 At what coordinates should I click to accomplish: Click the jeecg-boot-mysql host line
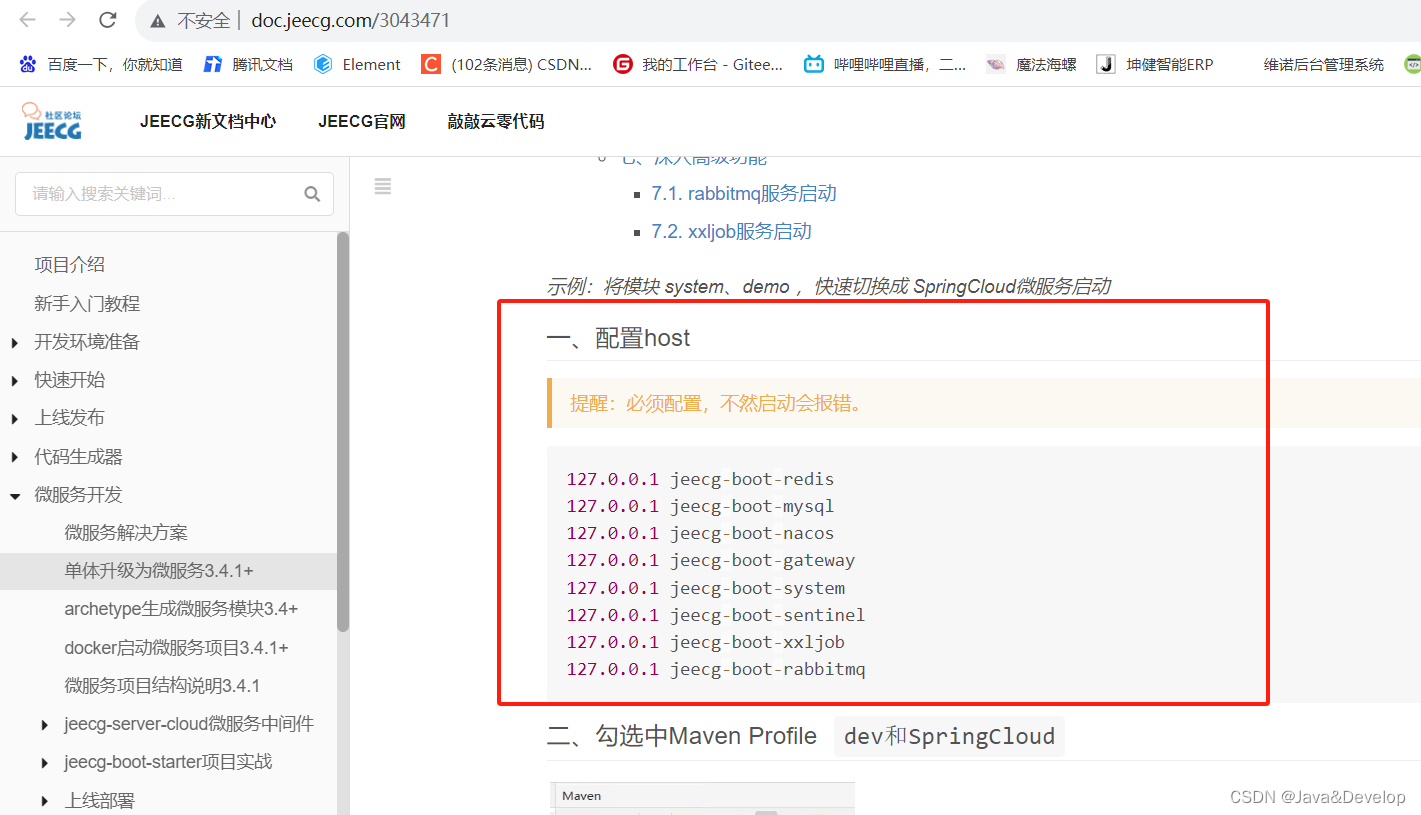click(700, 506)
